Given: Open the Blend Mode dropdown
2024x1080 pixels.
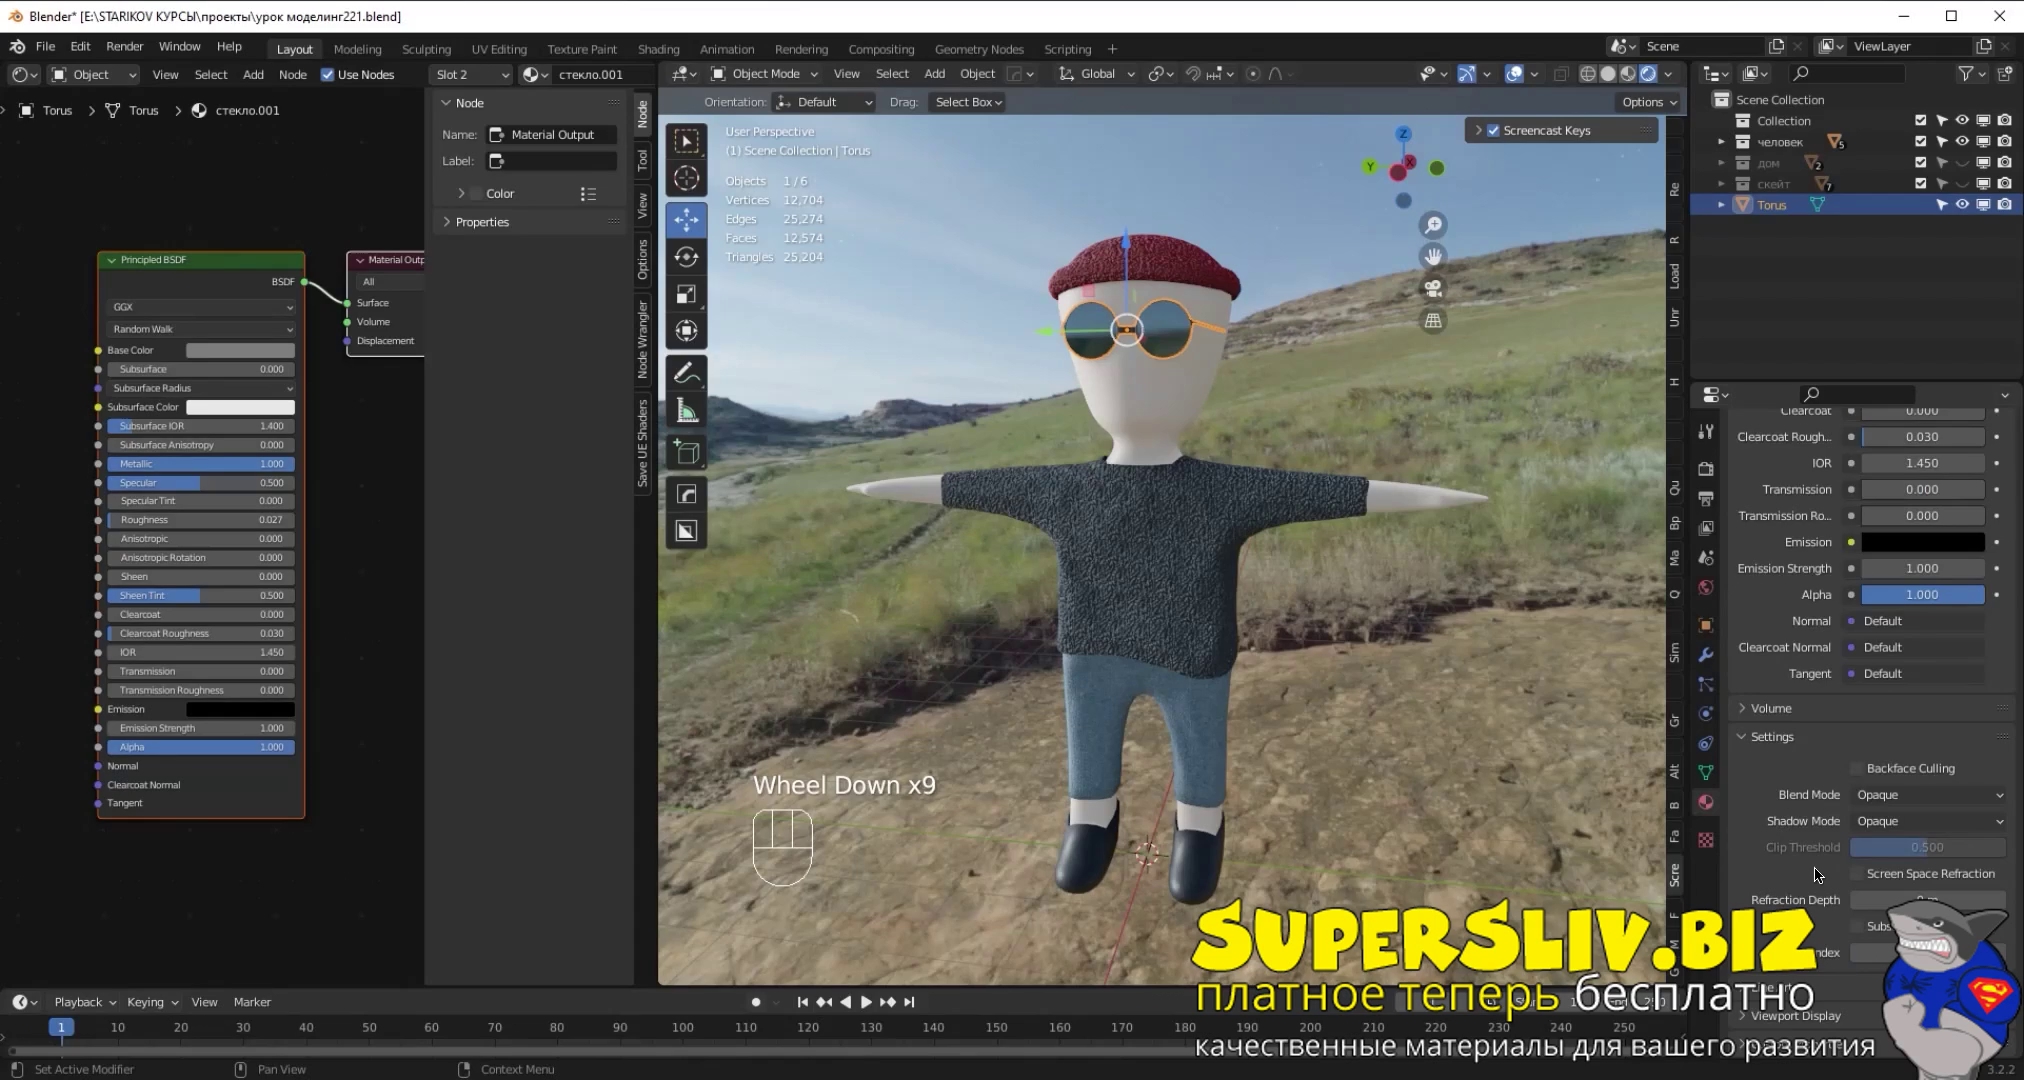Looking at the screenshot, I should [1929, 795].
